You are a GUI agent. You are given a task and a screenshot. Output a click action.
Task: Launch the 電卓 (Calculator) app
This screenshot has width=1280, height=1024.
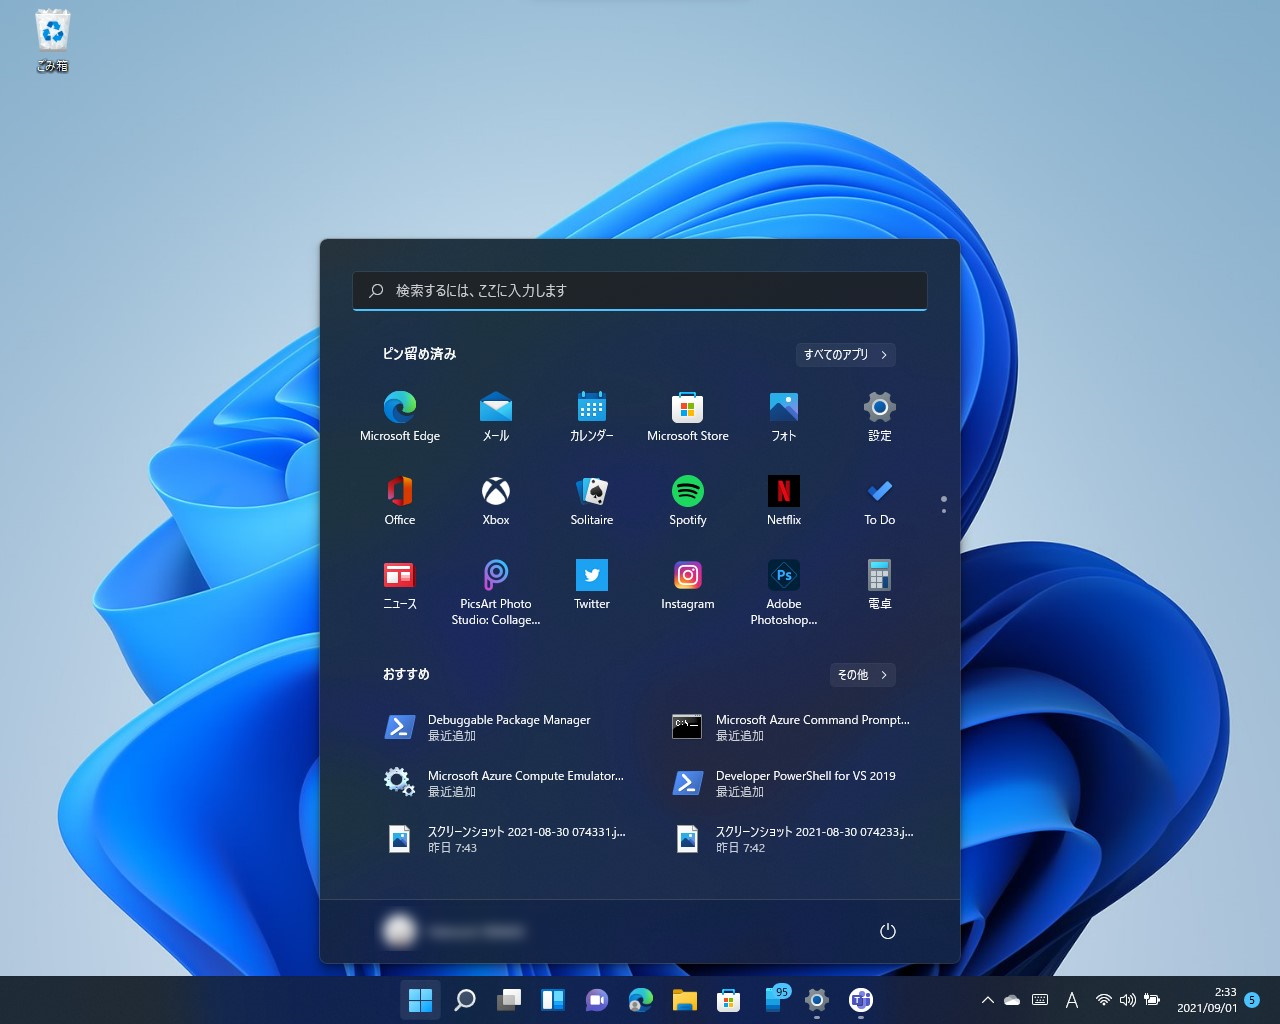coord(879,583)
